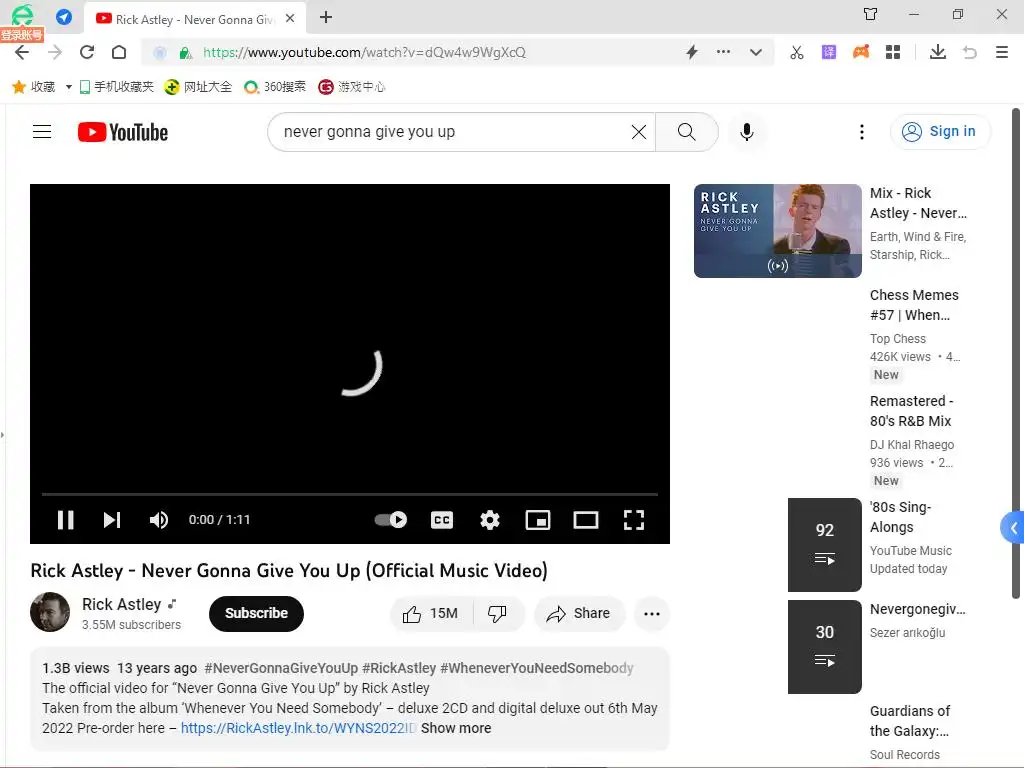Click the lightning speed mode icon
The height and width of the screenshot is (768, 1024).
click(x=692, y=52)
